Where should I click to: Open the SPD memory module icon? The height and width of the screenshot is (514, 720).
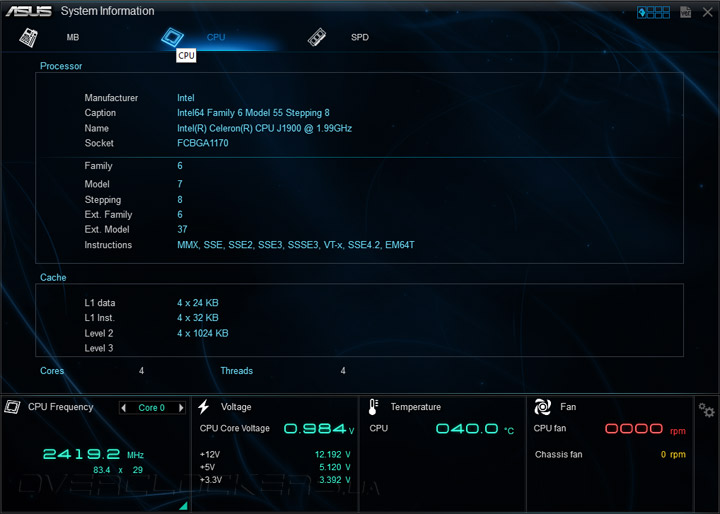pos(317,37)
